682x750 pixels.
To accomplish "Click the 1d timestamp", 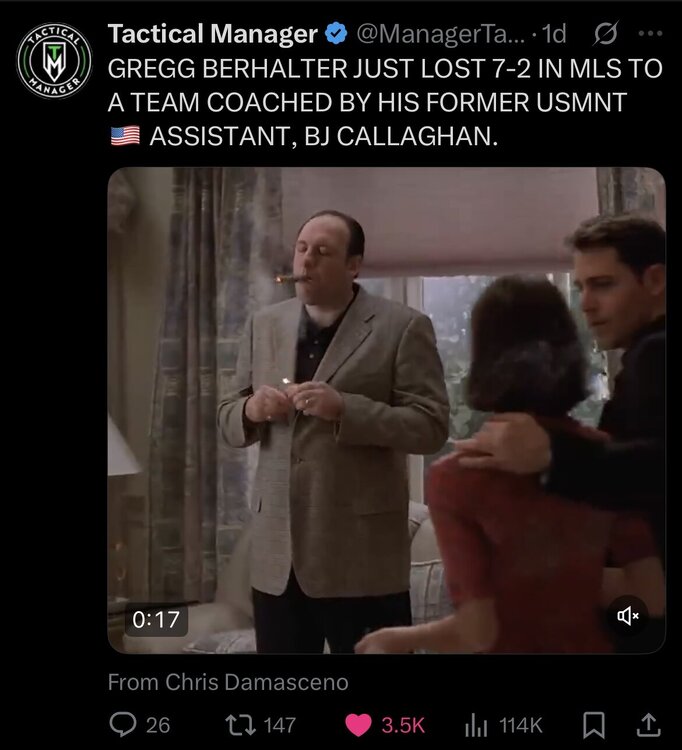I will click(555, 34).
